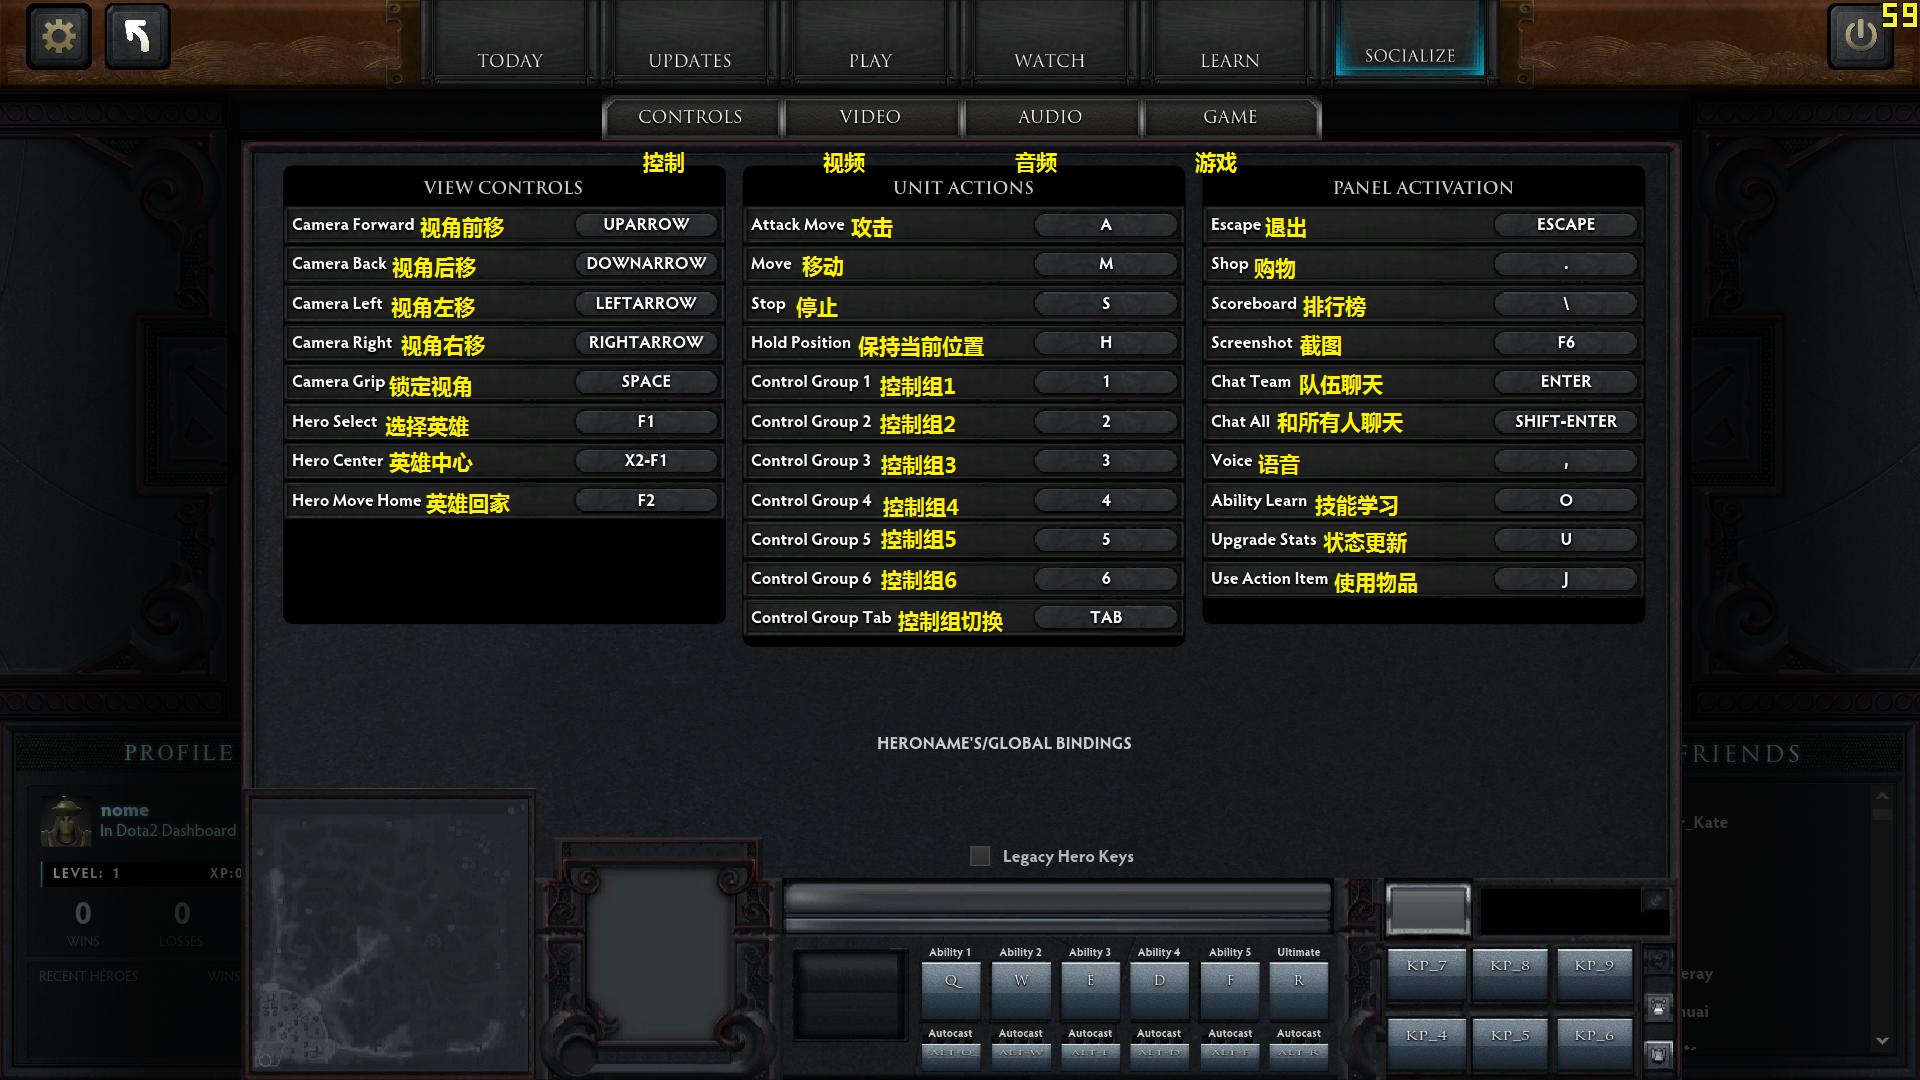This screenshot has width=1920, height=1080.
Task: Change Chat Team ENTER binding
Action: (1566, 382)
